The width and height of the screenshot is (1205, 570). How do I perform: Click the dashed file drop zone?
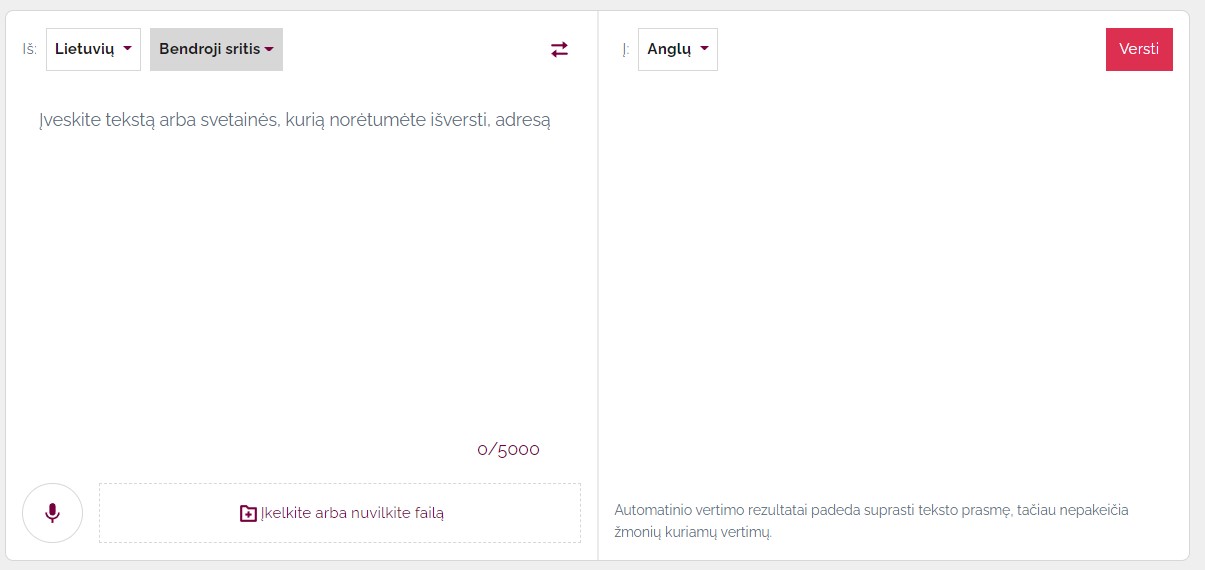click(x=340, y=513)
